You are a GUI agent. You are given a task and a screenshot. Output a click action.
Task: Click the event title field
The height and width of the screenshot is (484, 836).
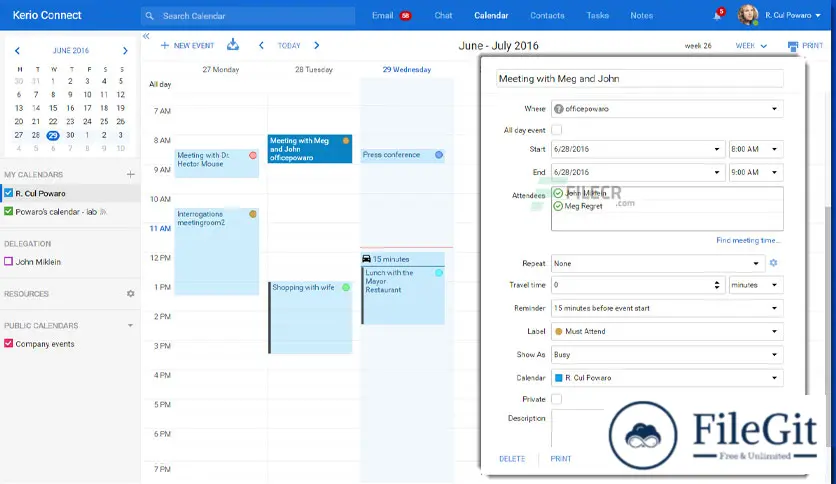[x=640, y=78]
